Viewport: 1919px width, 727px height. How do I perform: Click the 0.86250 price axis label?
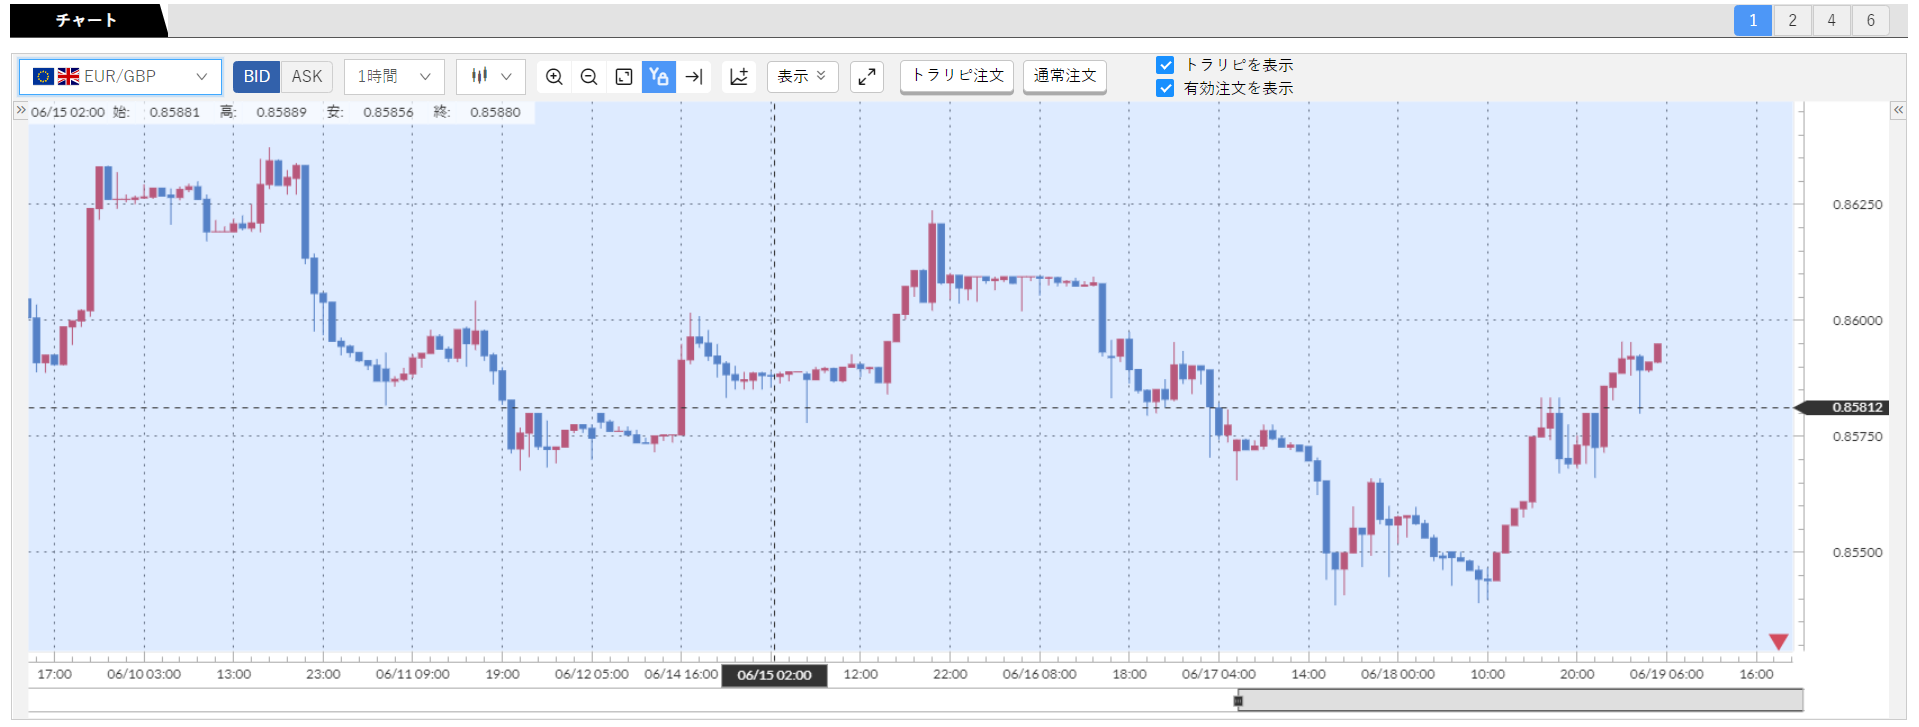click(x=1857, y=205)
